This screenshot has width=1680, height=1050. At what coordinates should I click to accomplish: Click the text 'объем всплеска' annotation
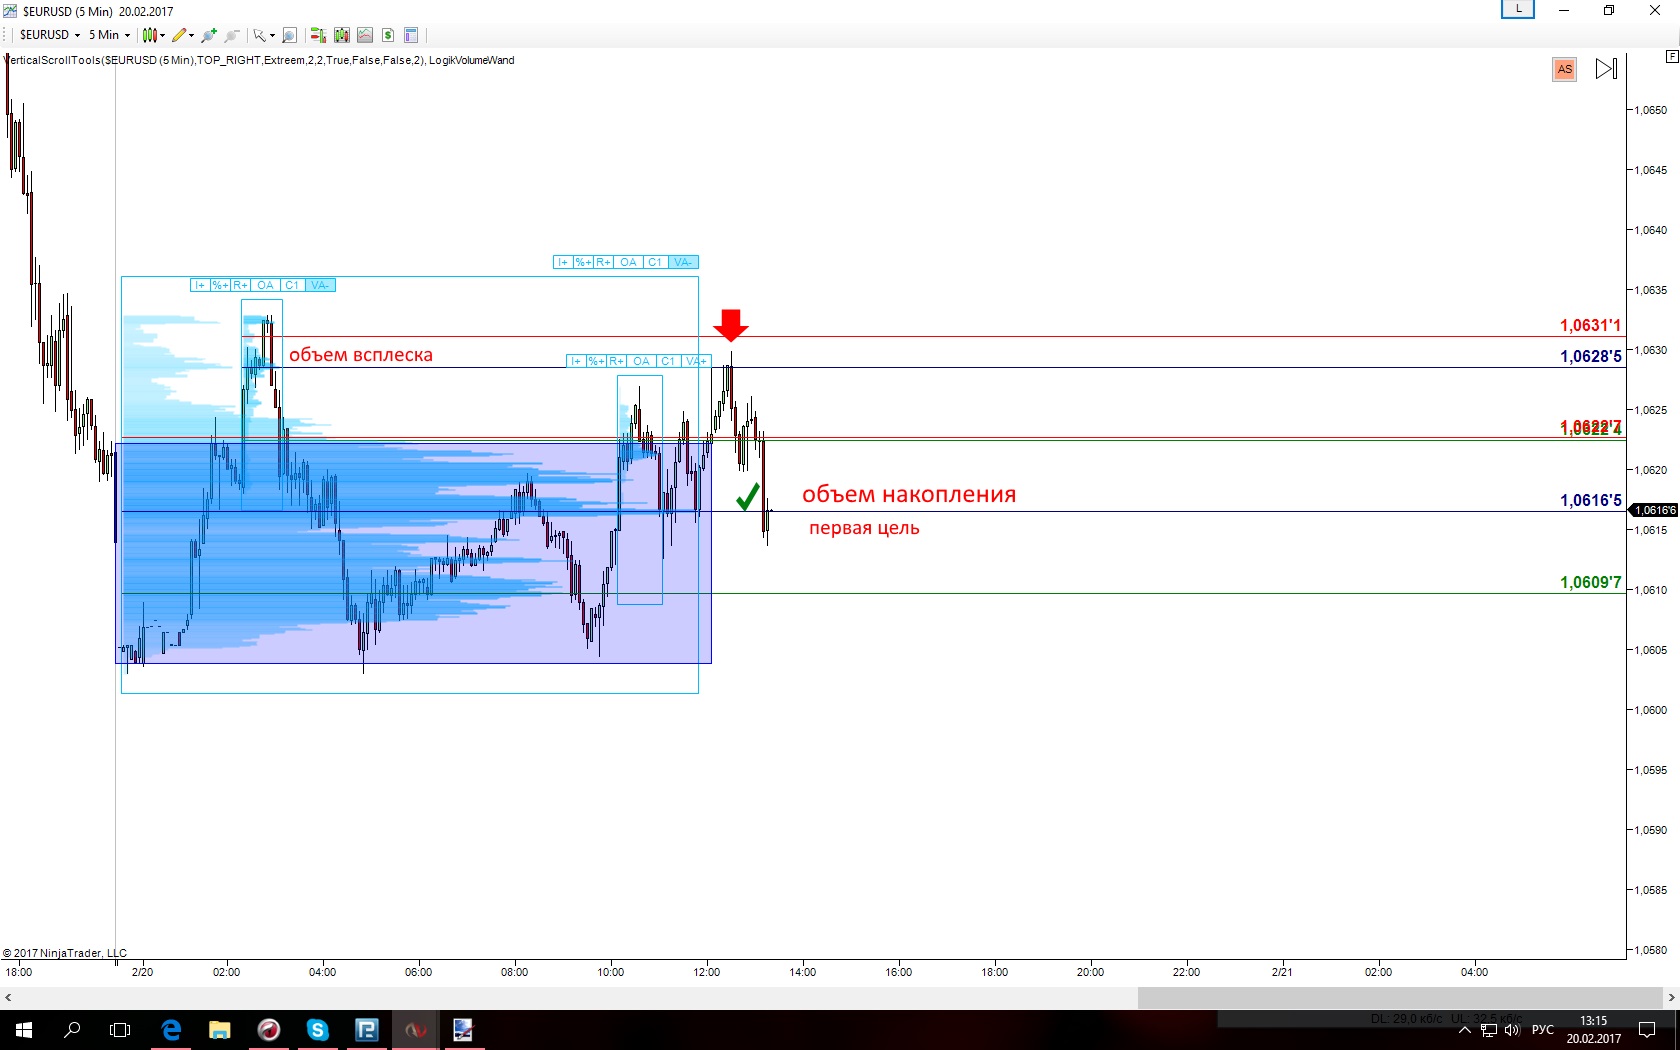point(361,355)
